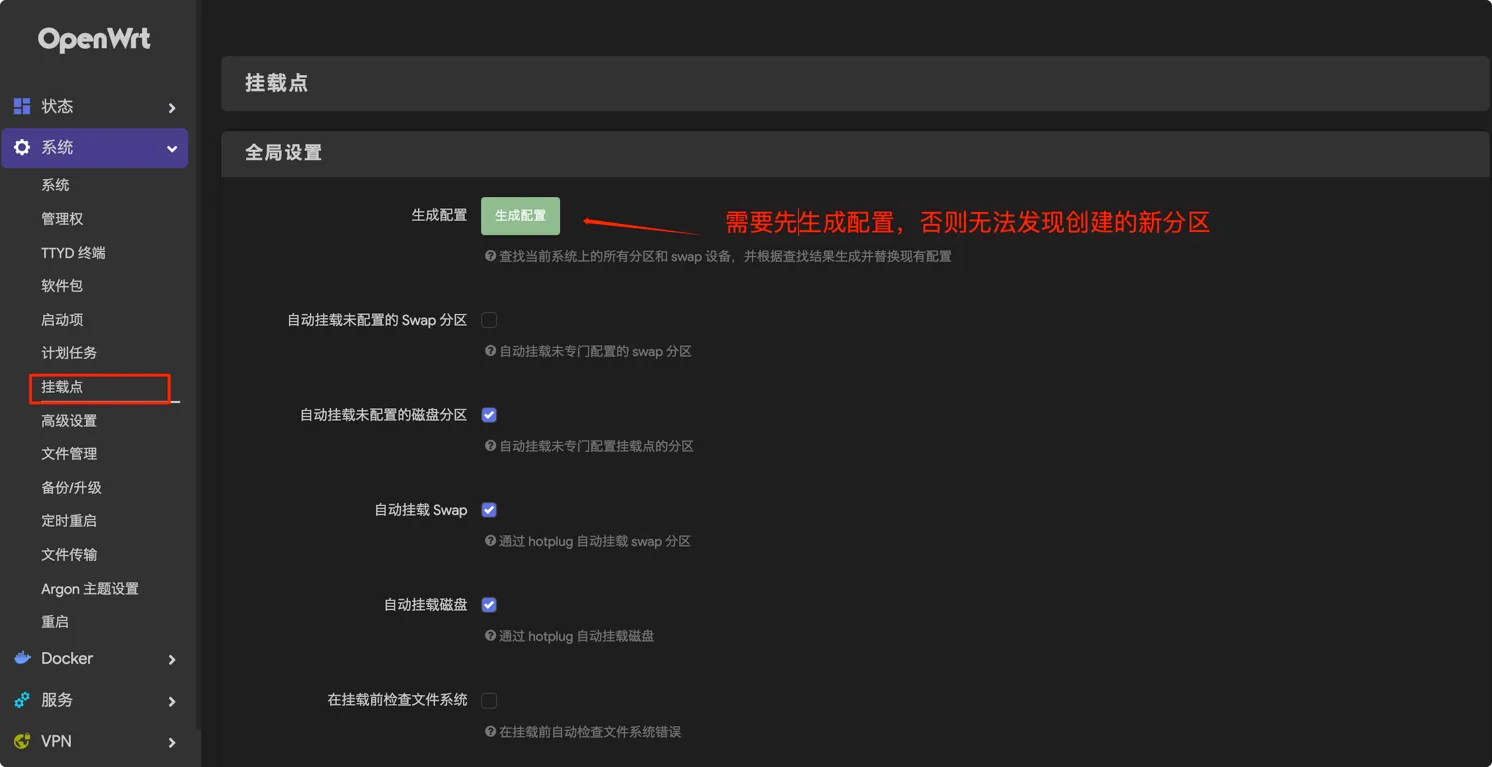Image resolution: width=1492 pixels, height=767 pixels.
Task: Open TTYD 终端 page
Action: click(73, 253)
